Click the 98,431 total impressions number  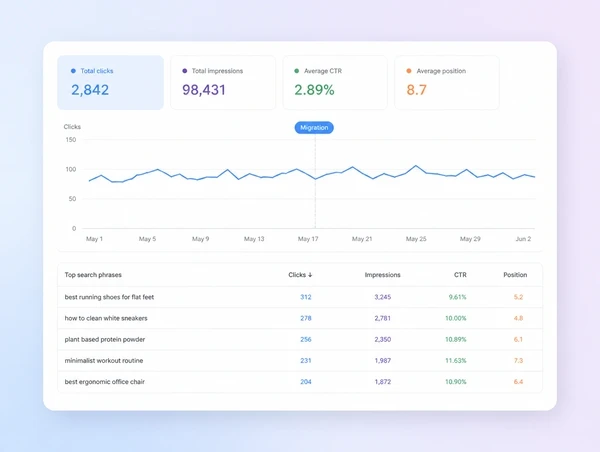pyautogui.click(x=204, y=90)
